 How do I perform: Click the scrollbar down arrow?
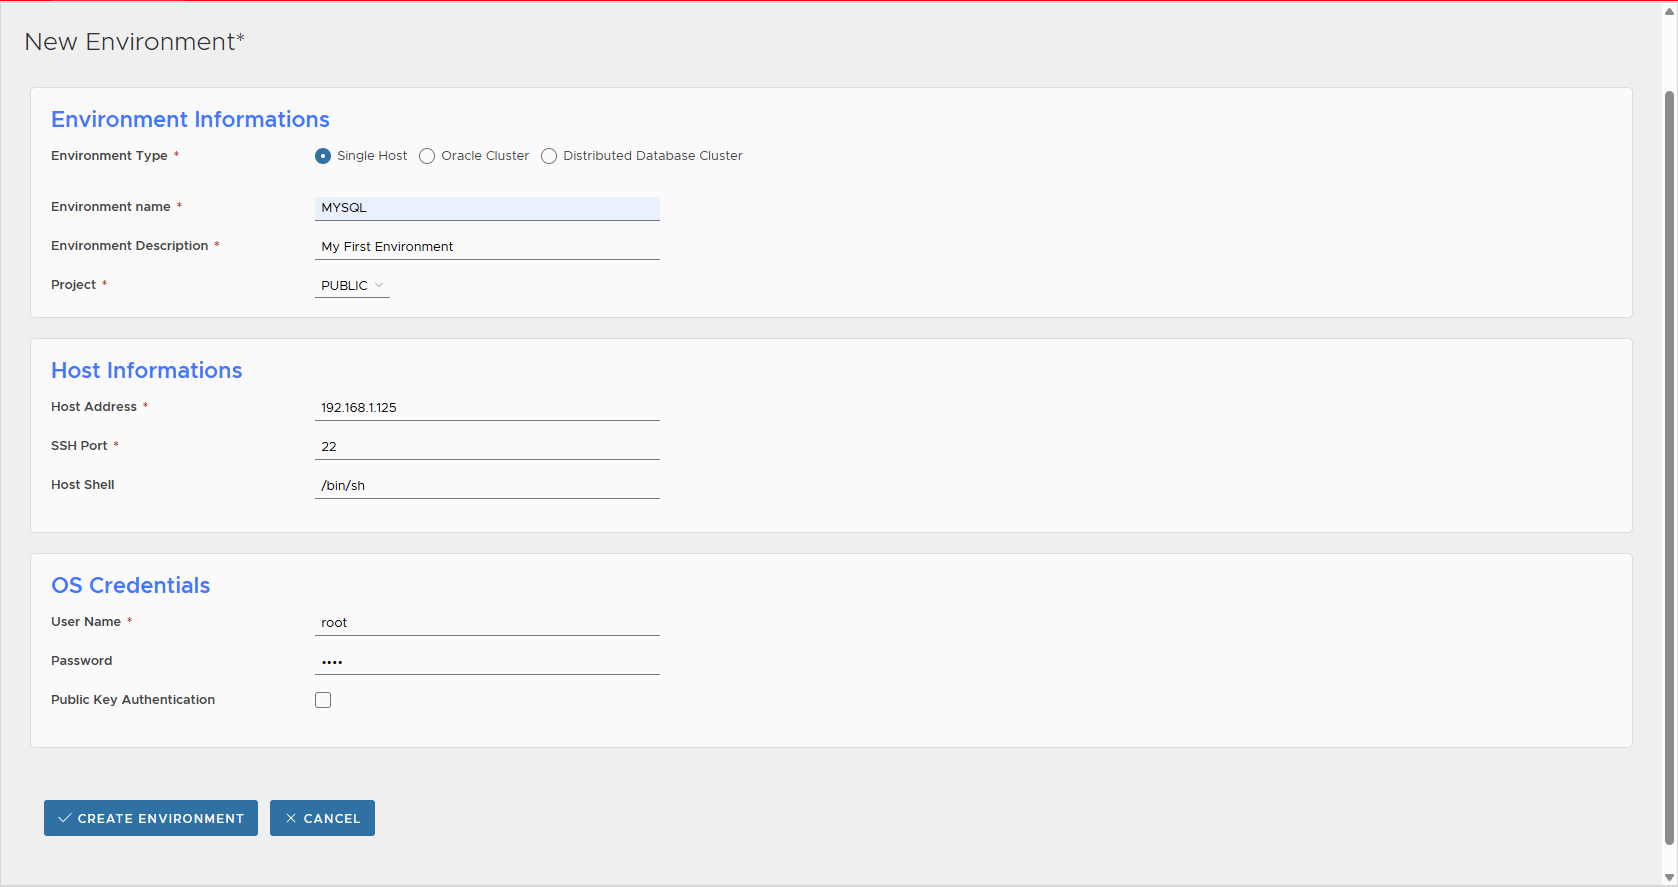click(x=1669, y=878)
